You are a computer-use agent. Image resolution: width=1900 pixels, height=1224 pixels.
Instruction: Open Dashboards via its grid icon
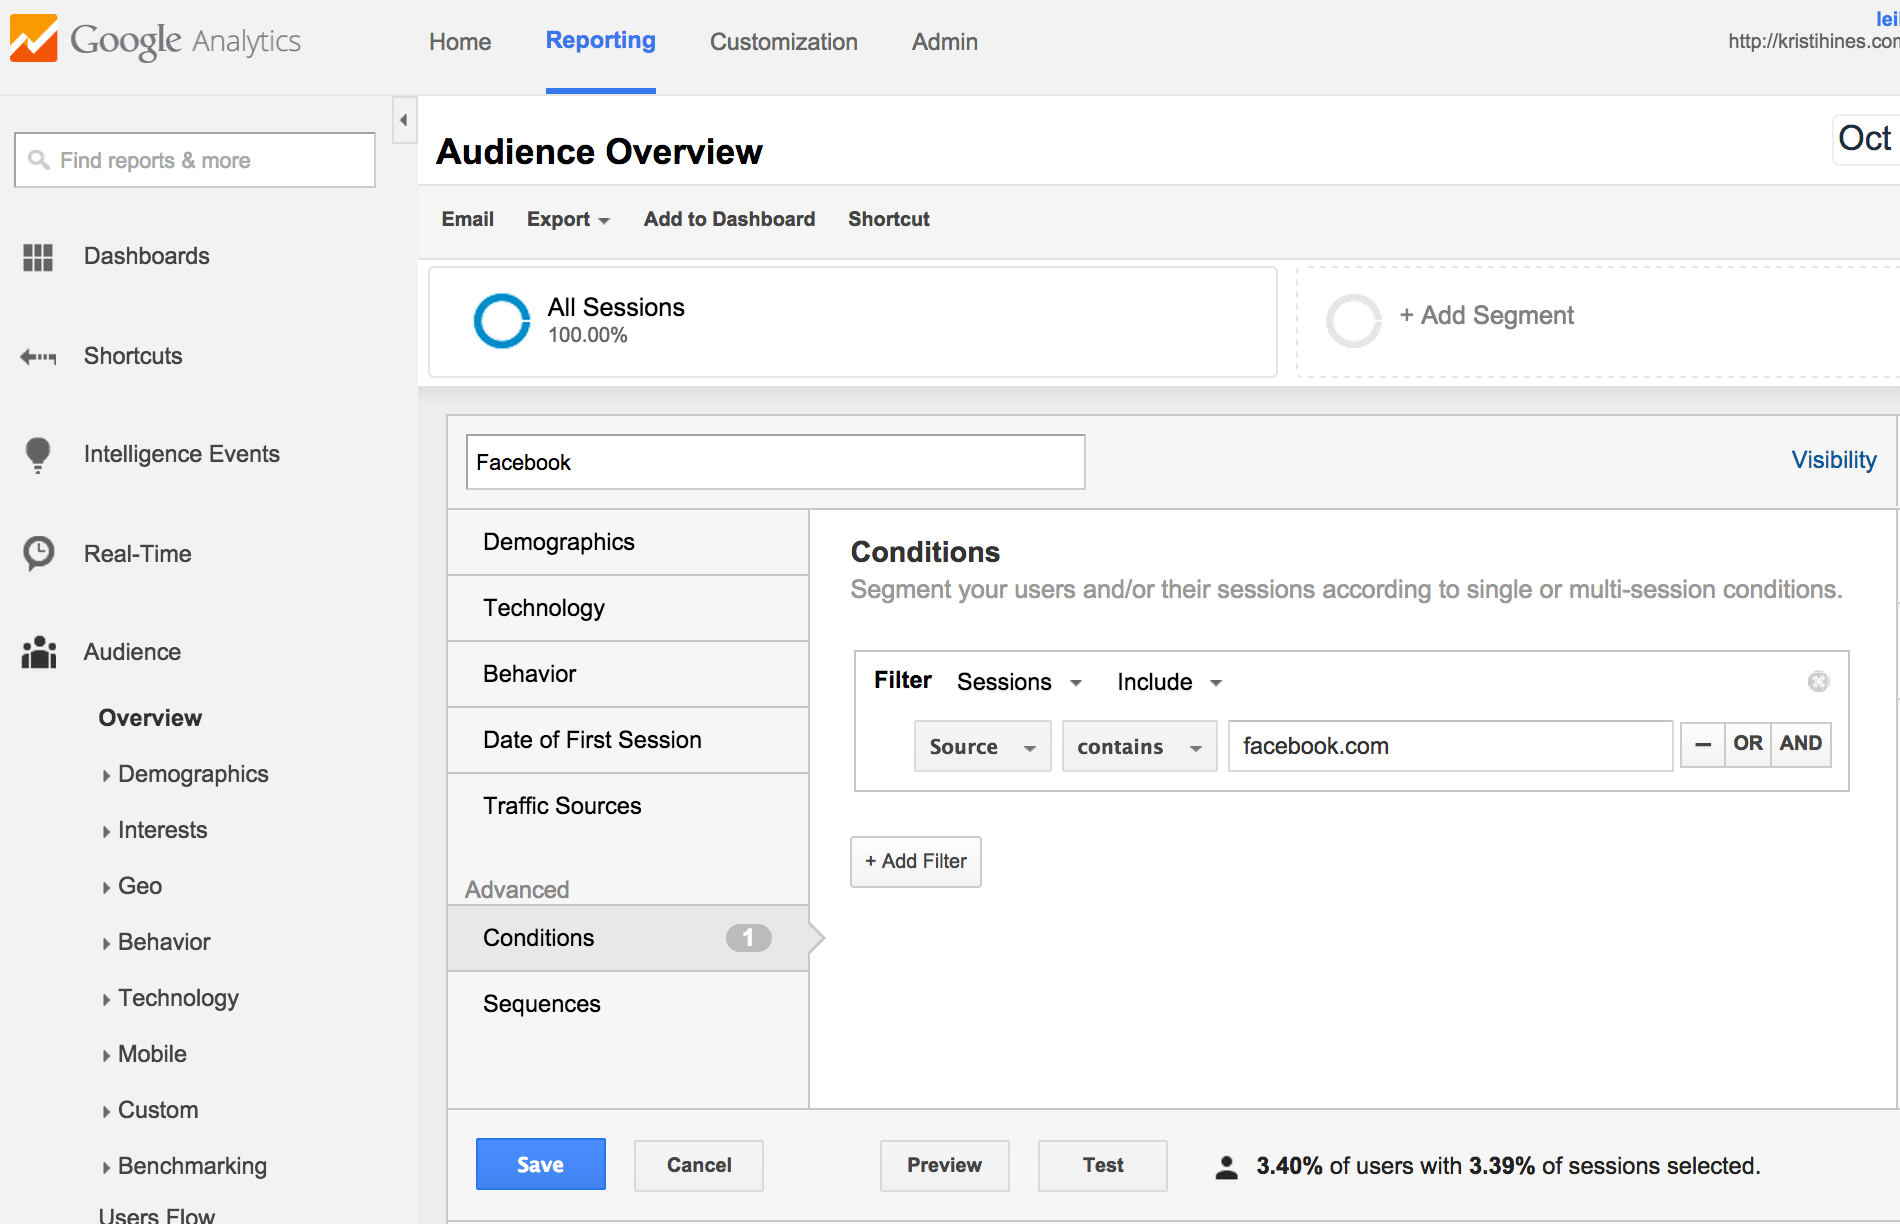(38, 257)
